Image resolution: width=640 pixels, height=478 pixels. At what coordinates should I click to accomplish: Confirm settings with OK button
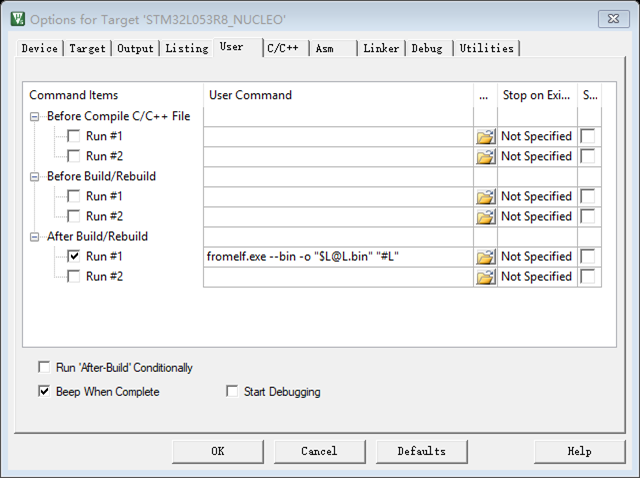(218, 451)
